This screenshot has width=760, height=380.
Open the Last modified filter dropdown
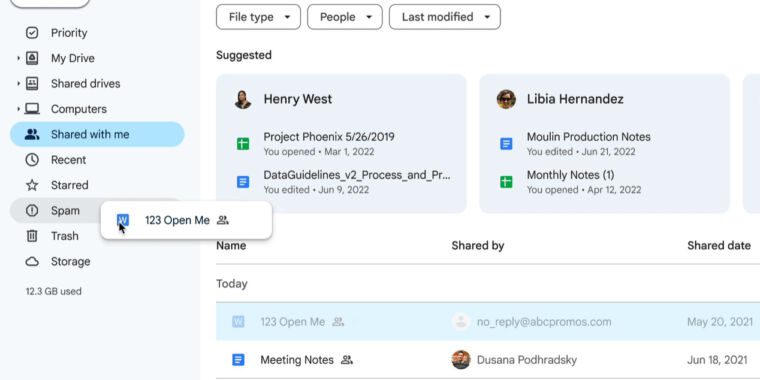click(x=444, y=17)
